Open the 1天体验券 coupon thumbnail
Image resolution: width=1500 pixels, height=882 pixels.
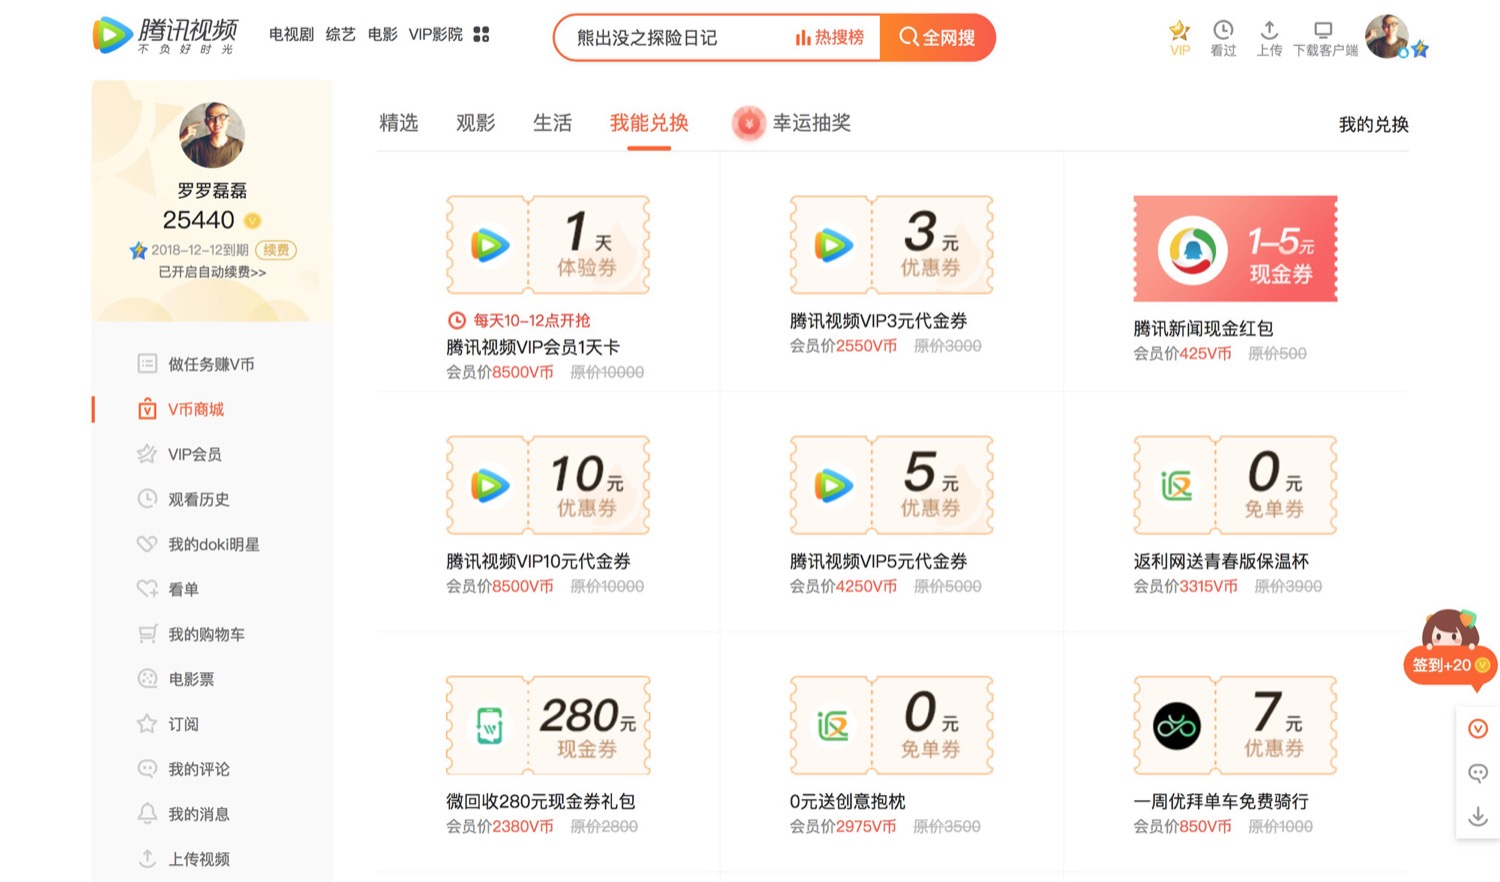(x=548, y=245)
